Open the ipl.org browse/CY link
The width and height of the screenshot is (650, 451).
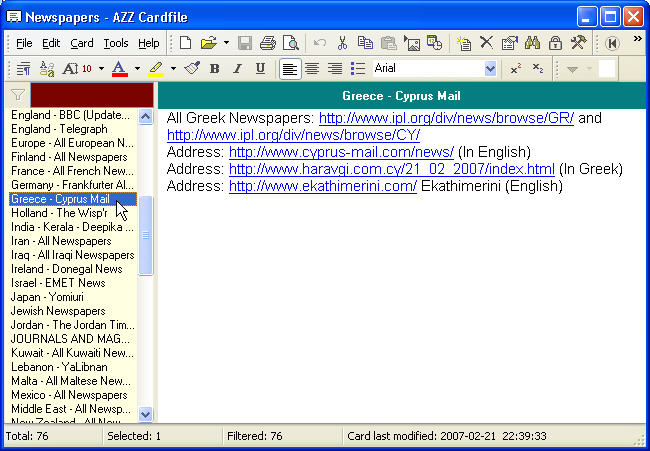click(293, 135)
